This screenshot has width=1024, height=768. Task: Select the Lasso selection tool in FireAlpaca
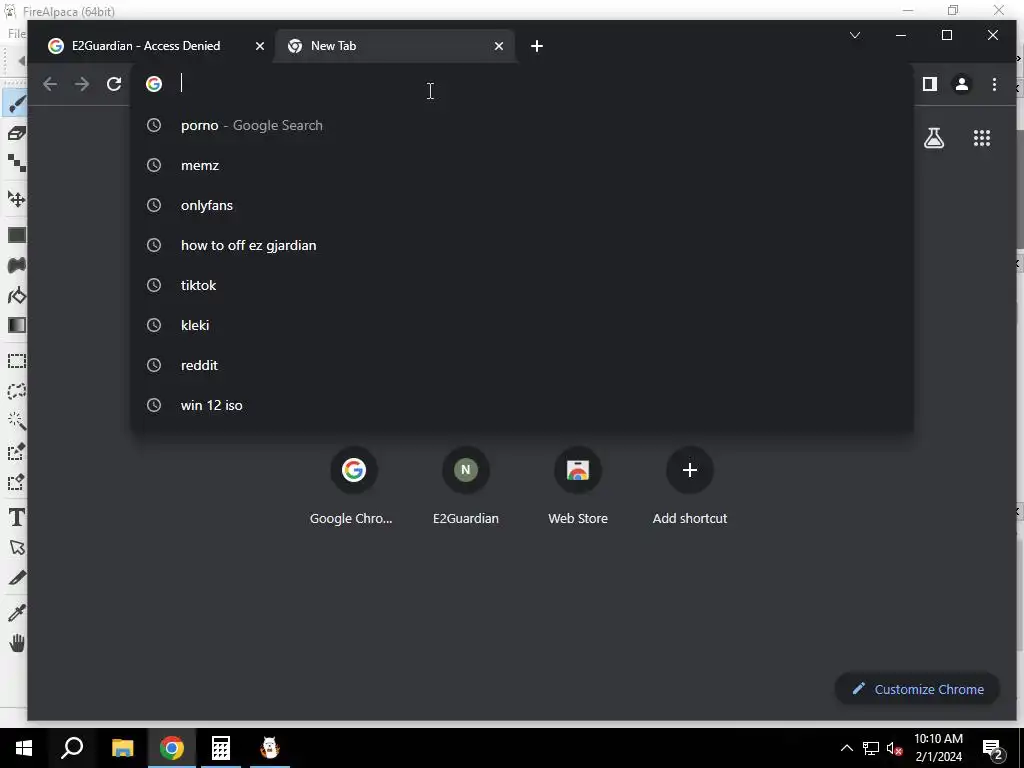point(16,391)
